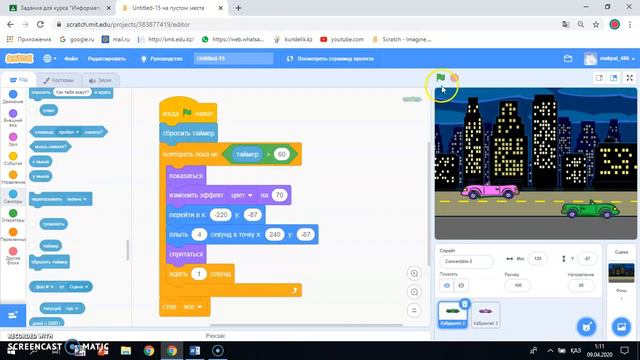Toggle the ответ reporter checkbox

[33, 110]
